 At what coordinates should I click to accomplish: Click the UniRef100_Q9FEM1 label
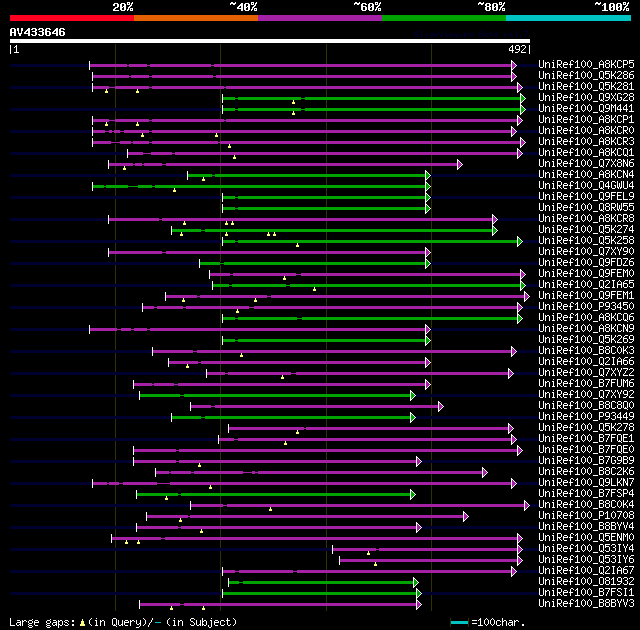click(x=586, y=296)
